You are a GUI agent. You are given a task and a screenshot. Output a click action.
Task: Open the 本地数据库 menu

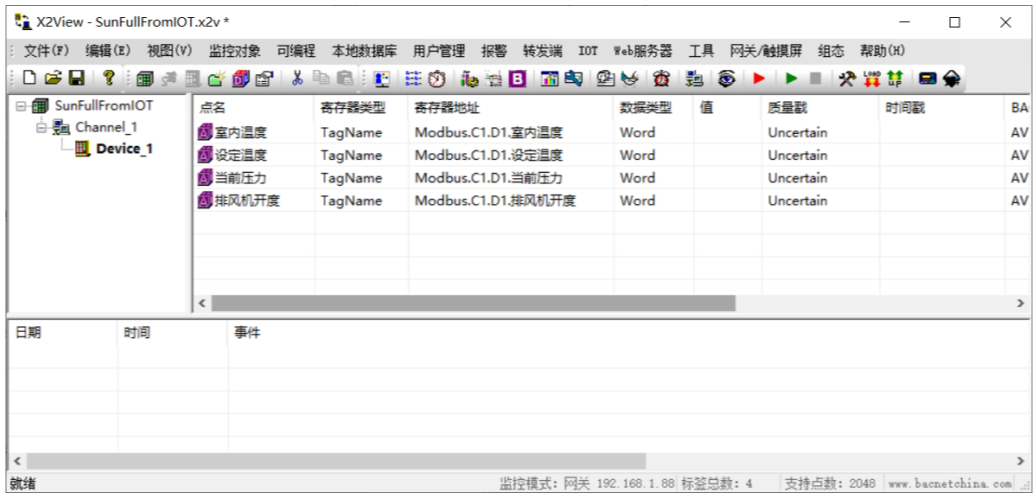point(364,51)
